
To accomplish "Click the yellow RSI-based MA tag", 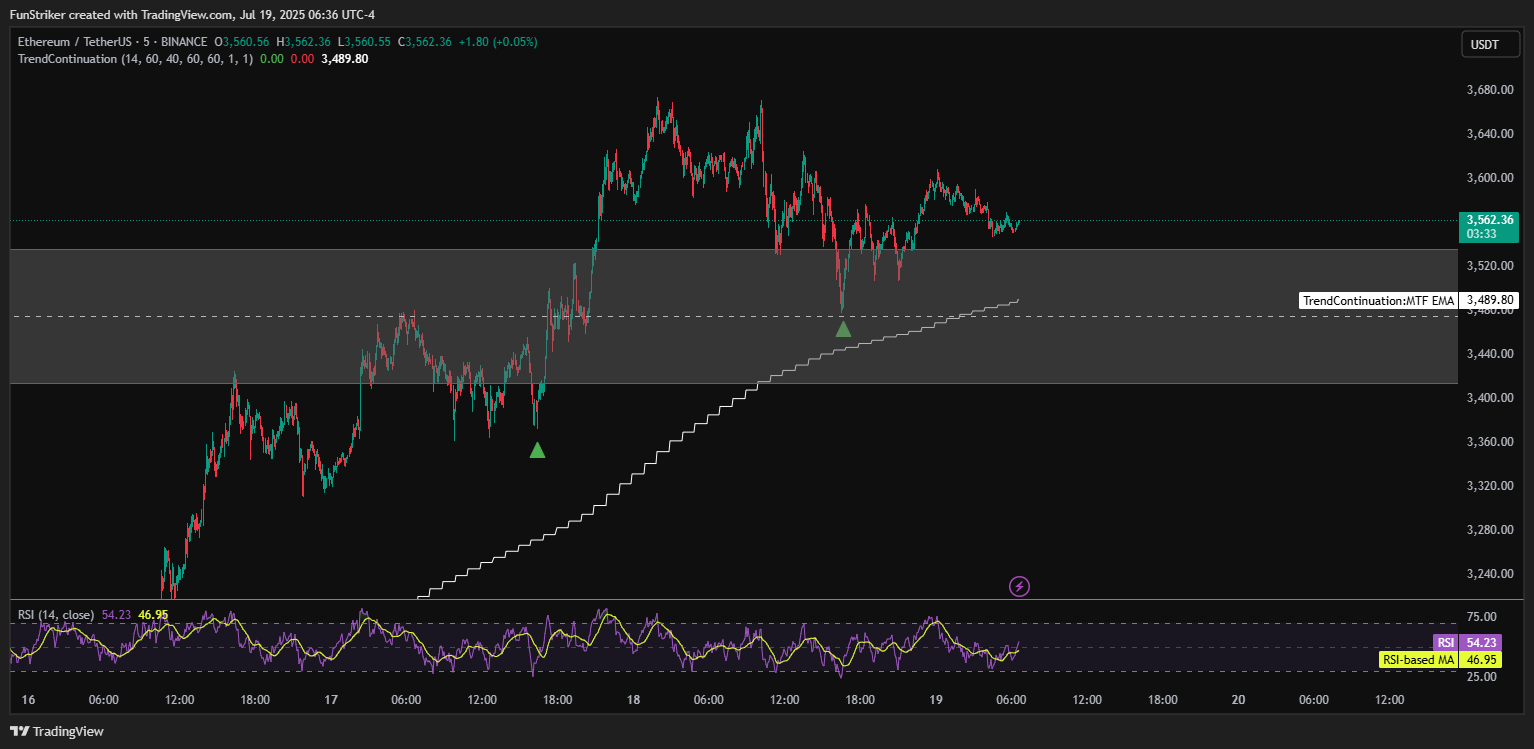I will pyautogui.click(x=1417, y=660).
